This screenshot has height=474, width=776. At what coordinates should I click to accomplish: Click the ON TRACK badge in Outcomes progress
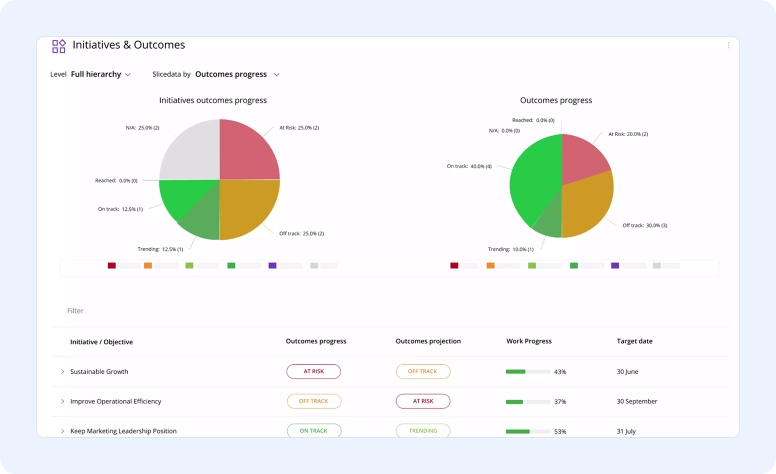coord(313,431)
